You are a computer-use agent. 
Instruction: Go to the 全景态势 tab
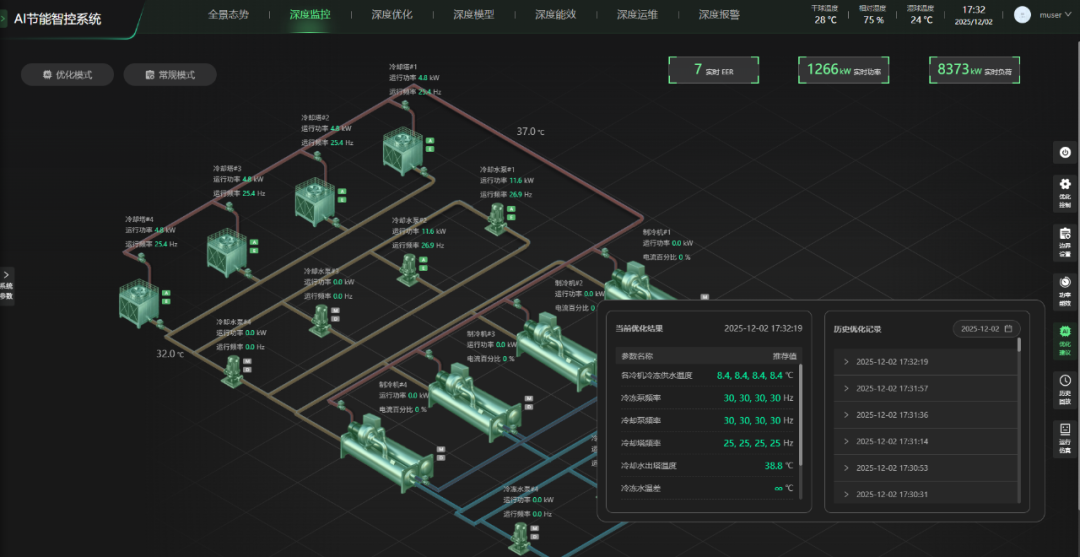[228, 15]
